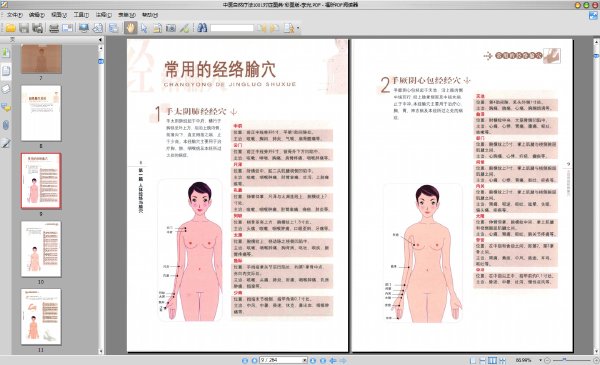The height and width of the screenshot is (365, 600).
Task: Select the arrow selection tool
Action: pos(144,28)
